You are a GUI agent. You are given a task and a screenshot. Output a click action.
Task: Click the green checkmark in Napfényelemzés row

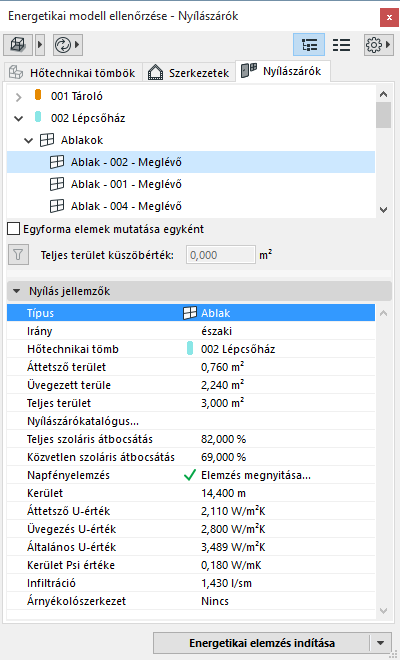(190, 475)
